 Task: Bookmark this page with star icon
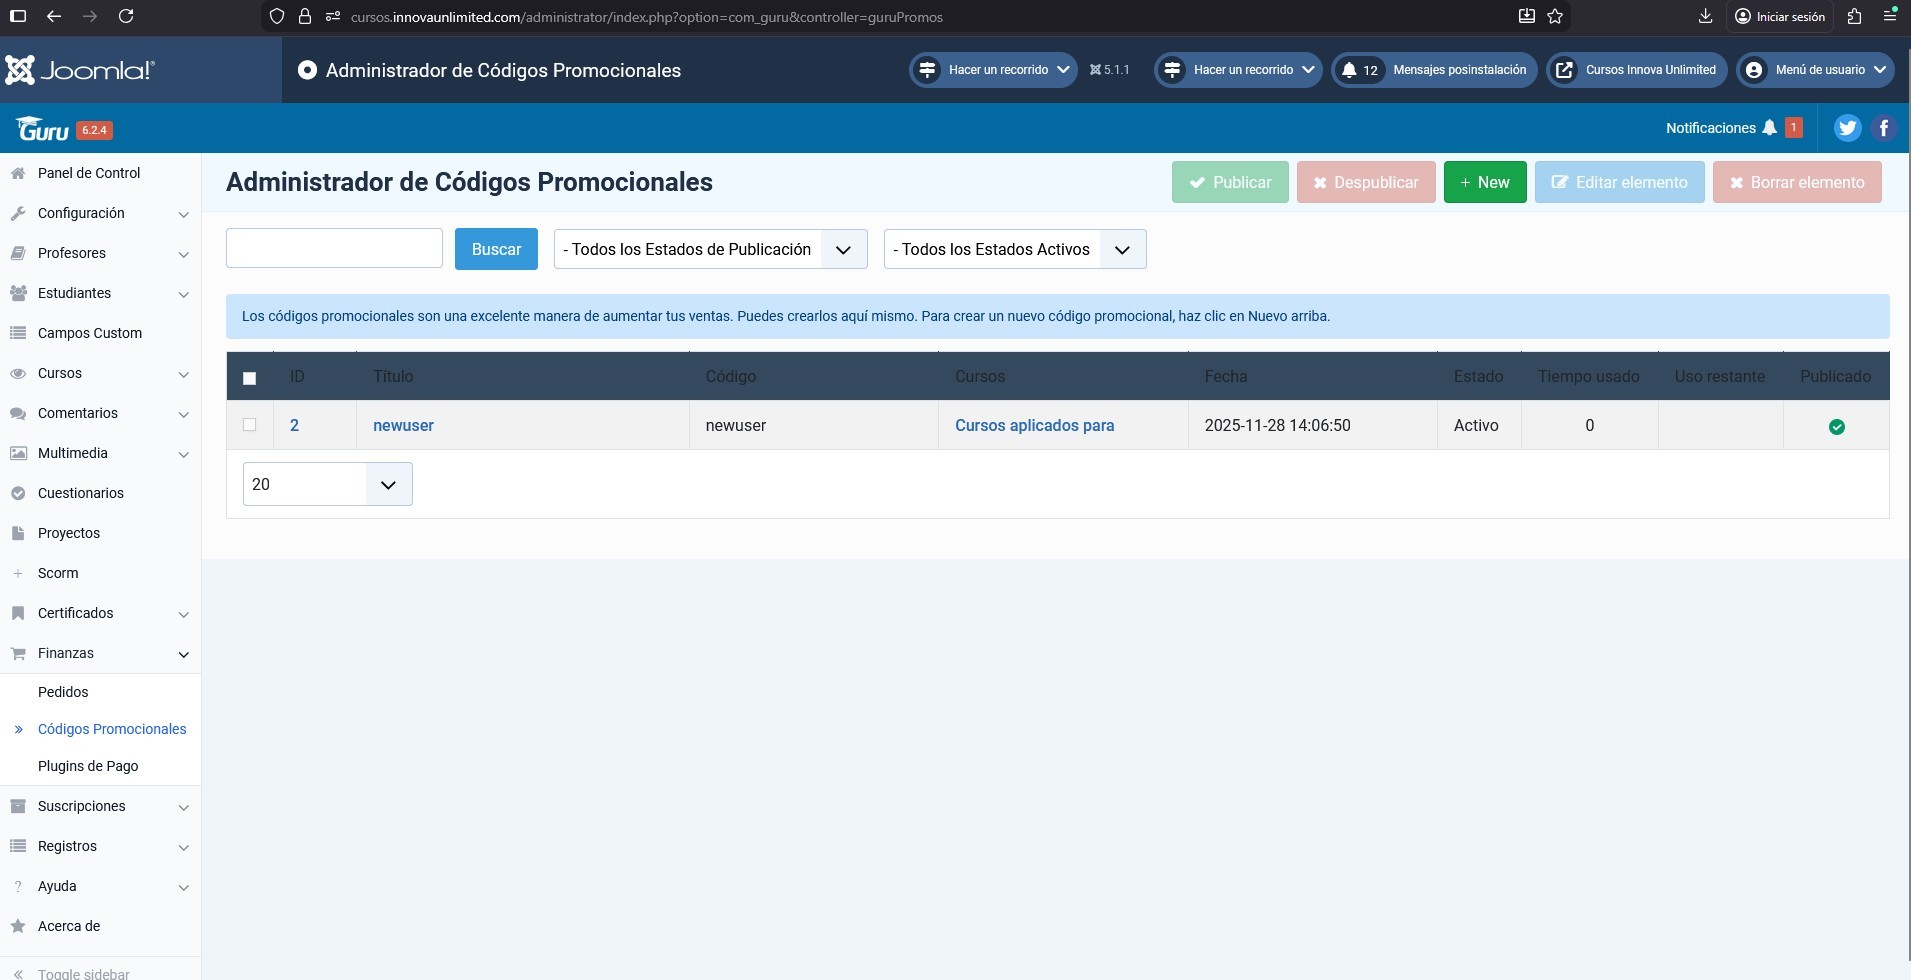(1555, 16)
